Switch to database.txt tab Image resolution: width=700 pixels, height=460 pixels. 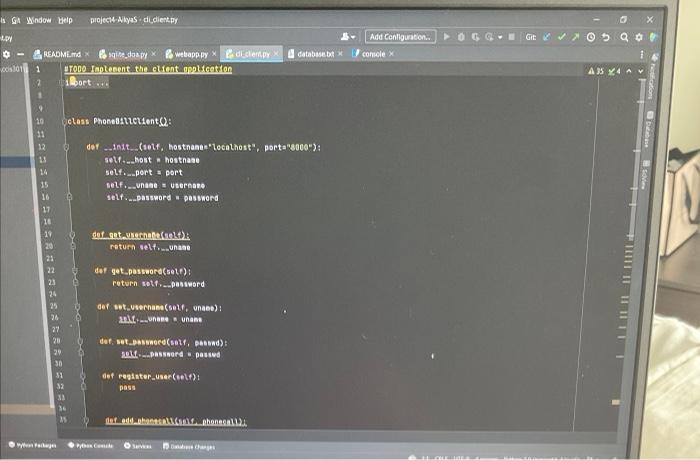311,54
